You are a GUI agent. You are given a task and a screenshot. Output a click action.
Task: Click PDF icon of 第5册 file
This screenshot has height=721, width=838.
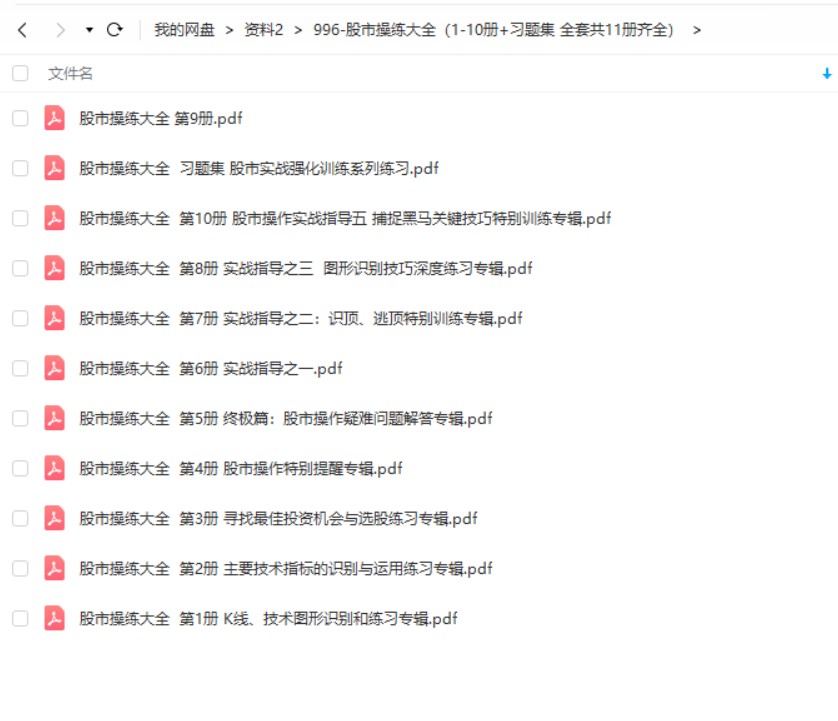[55, 418]
